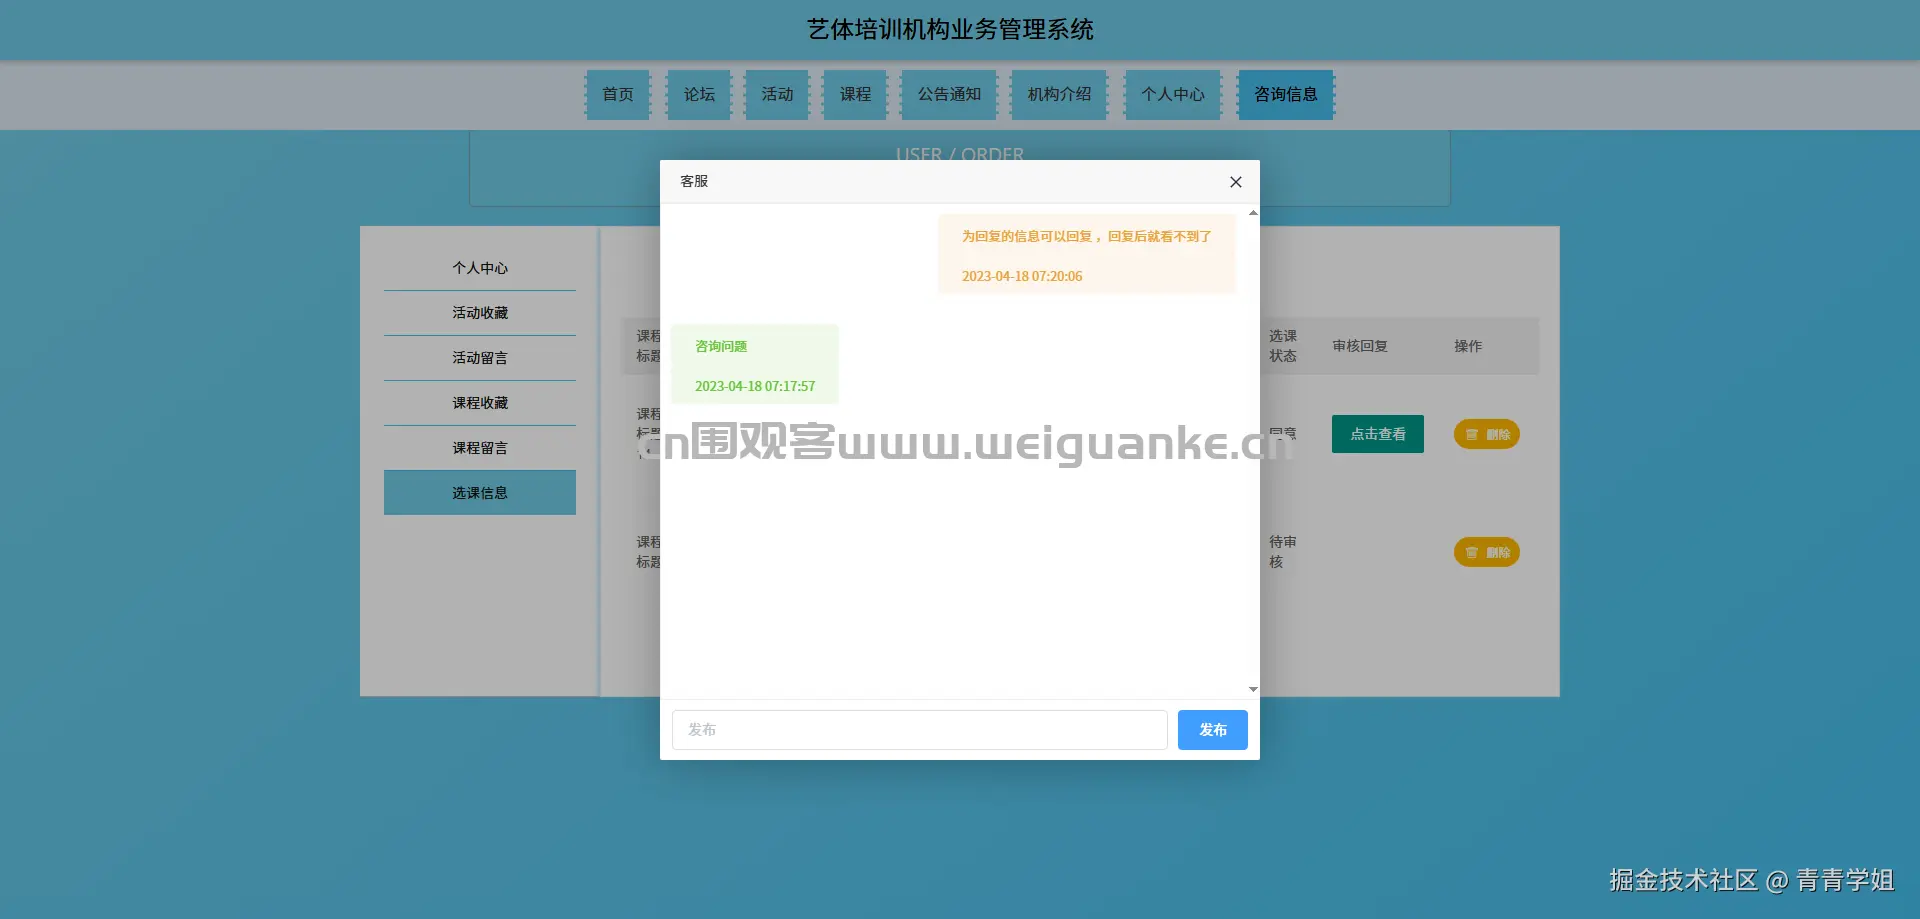The width and height of the screenshot is (1920, 919).
Task: Click 删除 in the 点击查看 row
Action: click(1487, 434)
